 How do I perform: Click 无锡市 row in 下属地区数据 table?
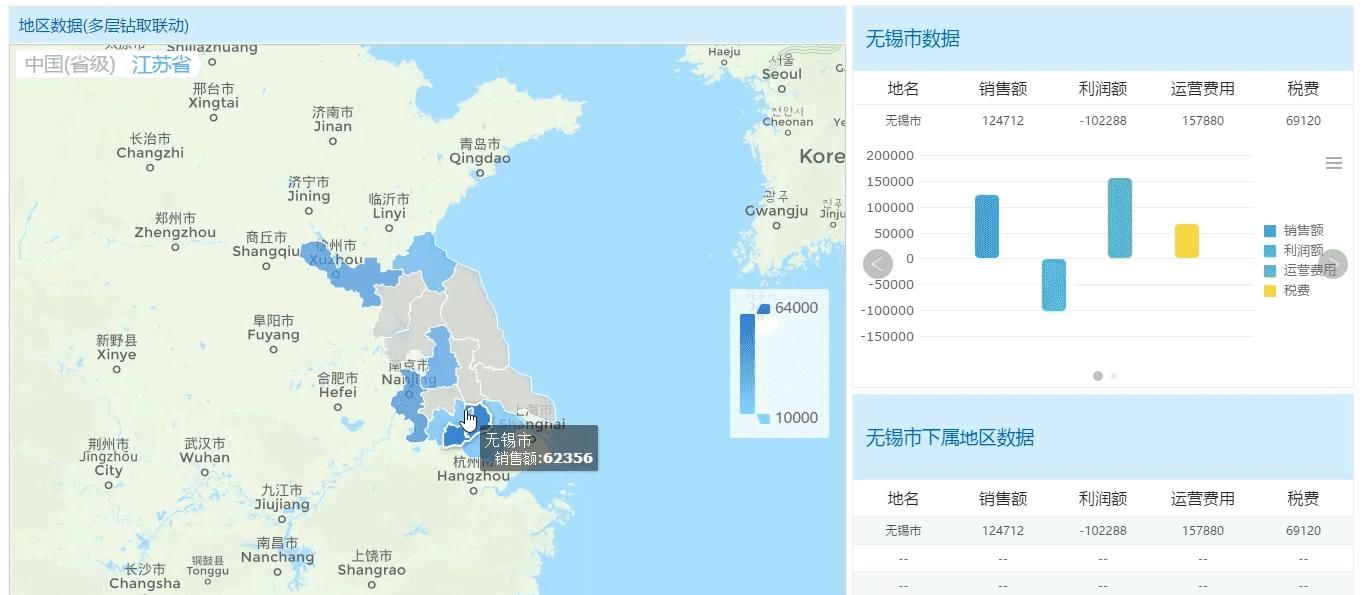point(1103,531)
